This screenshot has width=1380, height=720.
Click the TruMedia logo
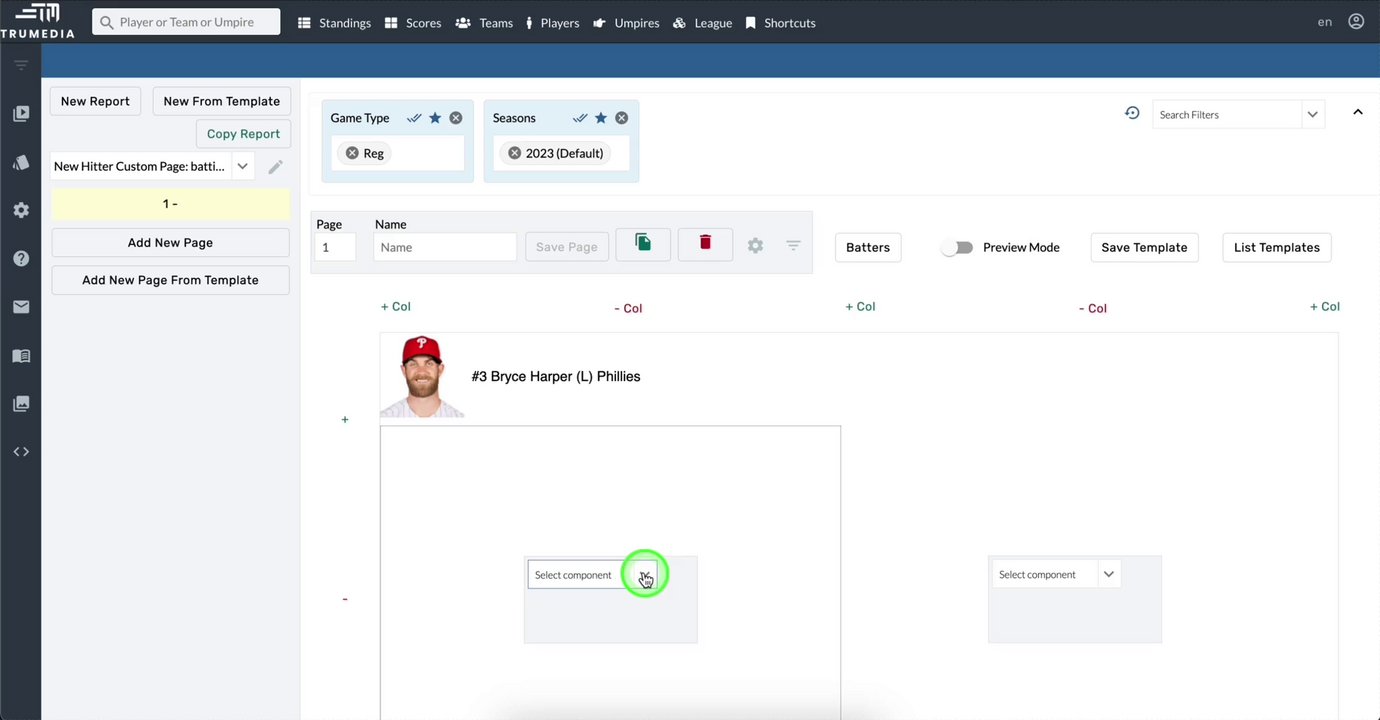coord(37,21)
